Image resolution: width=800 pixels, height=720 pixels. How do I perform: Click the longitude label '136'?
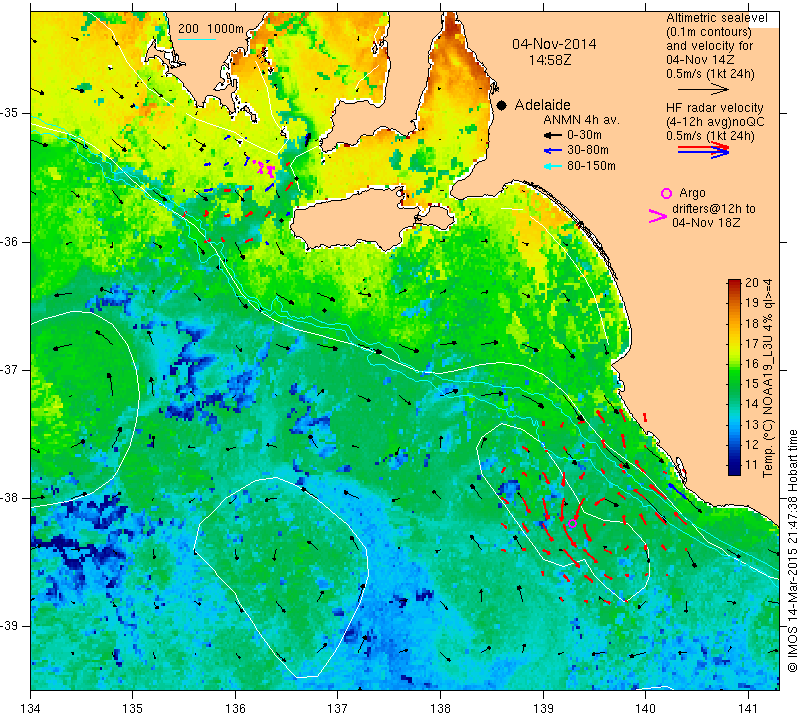point(235,708)
